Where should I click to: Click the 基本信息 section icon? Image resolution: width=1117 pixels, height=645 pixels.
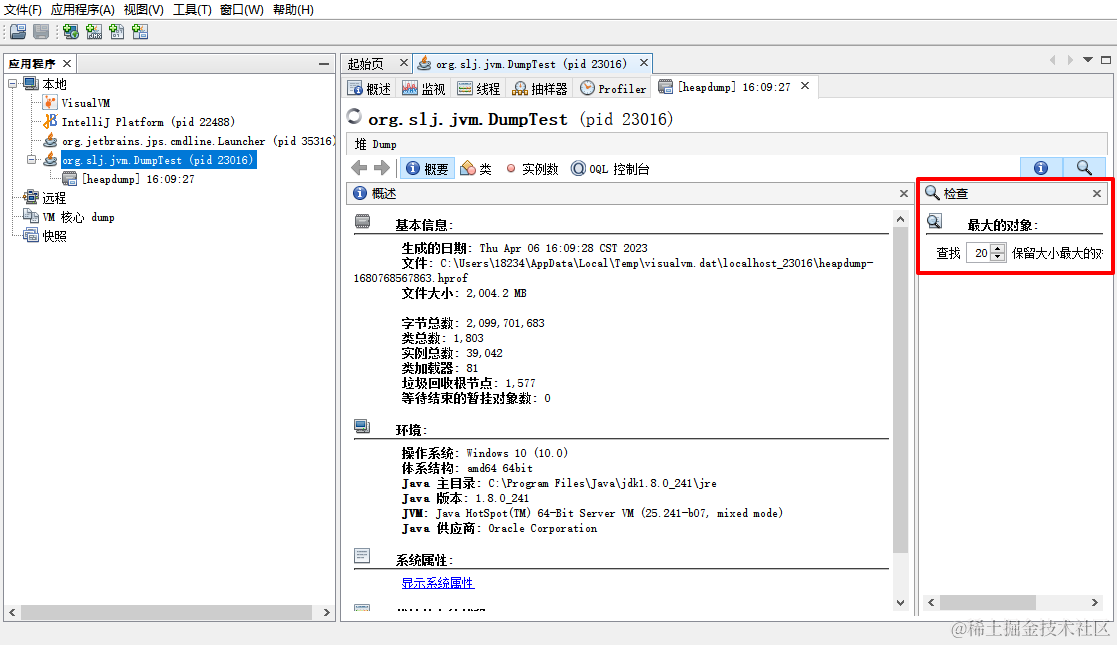(363, 222)
